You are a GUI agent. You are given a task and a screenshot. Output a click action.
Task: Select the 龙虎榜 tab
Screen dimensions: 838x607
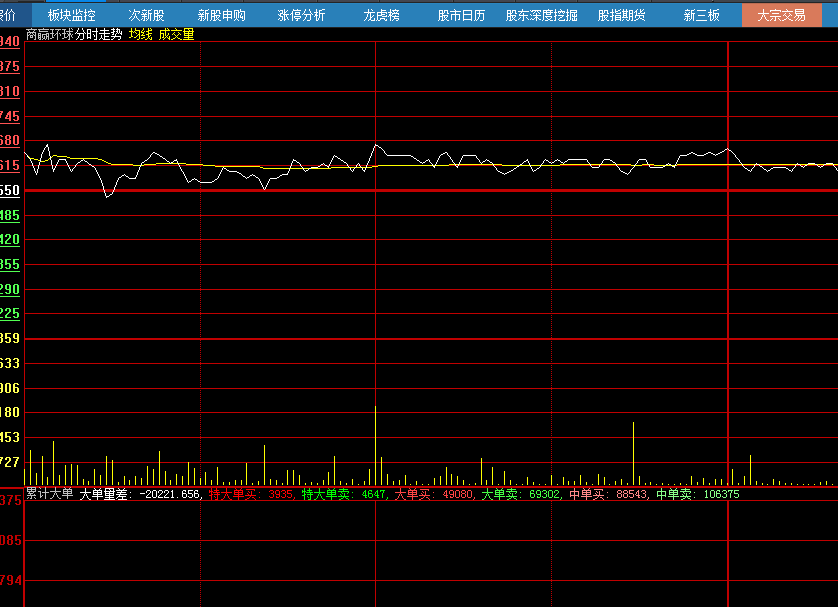tap(382, 15)
